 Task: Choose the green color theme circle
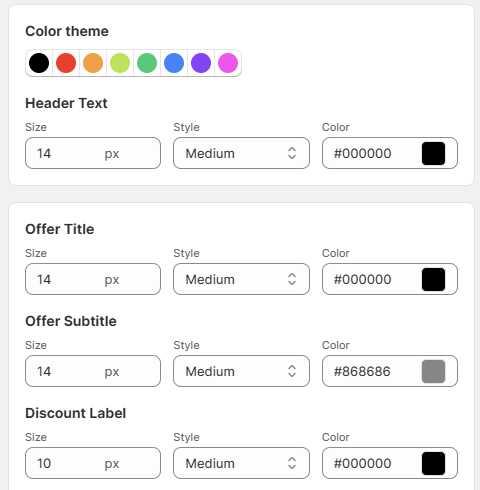pyautogui.click(x=147, y=63)
